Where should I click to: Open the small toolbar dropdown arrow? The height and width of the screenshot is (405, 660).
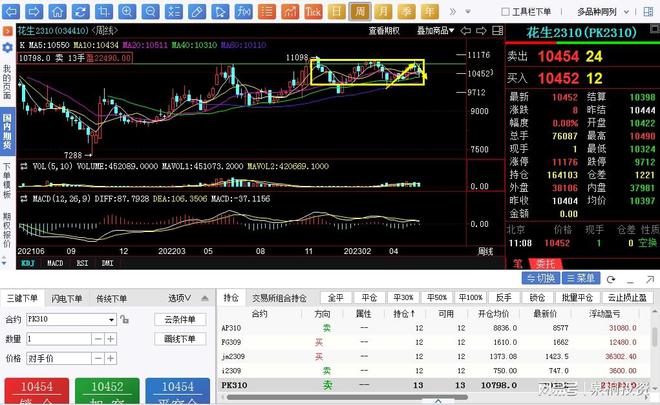(x=468, y=12)
